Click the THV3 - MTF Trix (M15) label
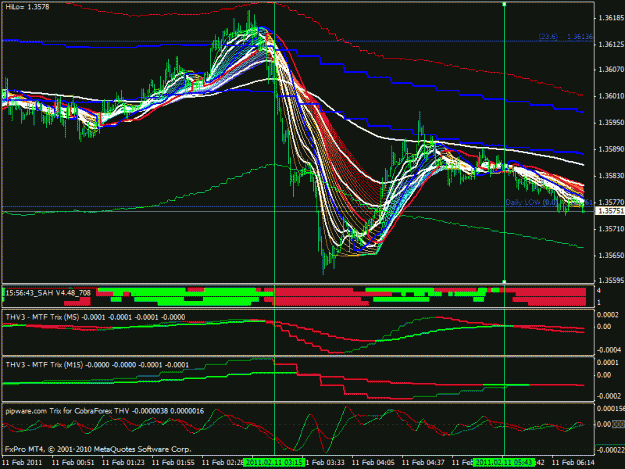 pyautogui.click(x=97, y=365)
